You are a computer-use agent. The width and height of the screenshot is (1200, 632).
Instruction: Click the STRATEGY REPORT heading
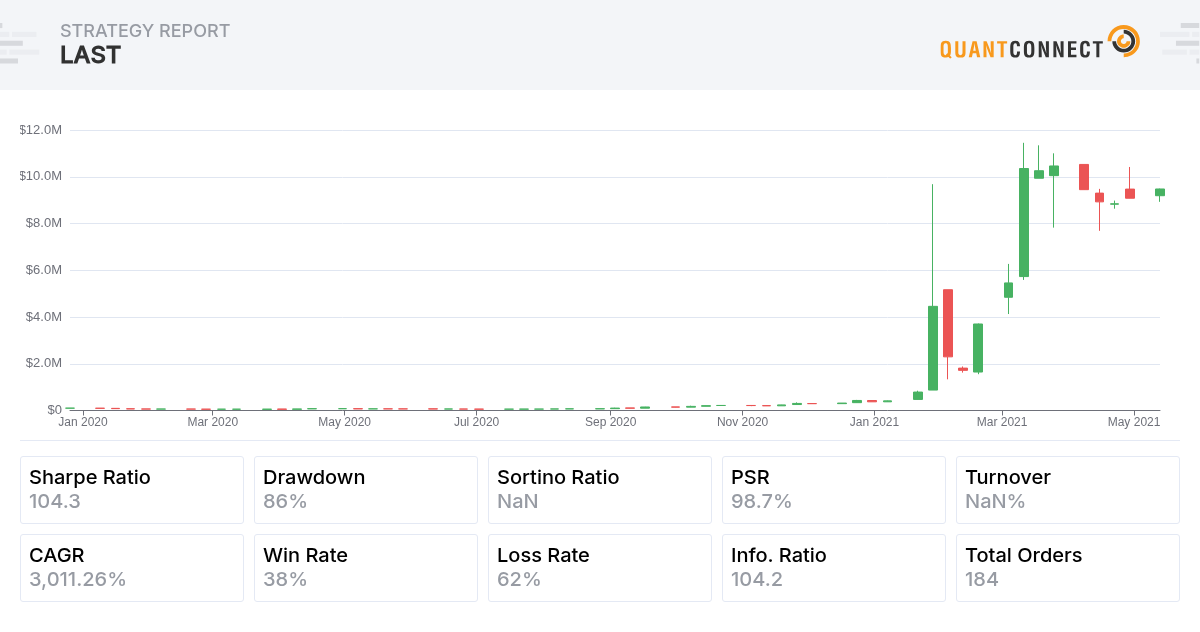click(145, 31)
